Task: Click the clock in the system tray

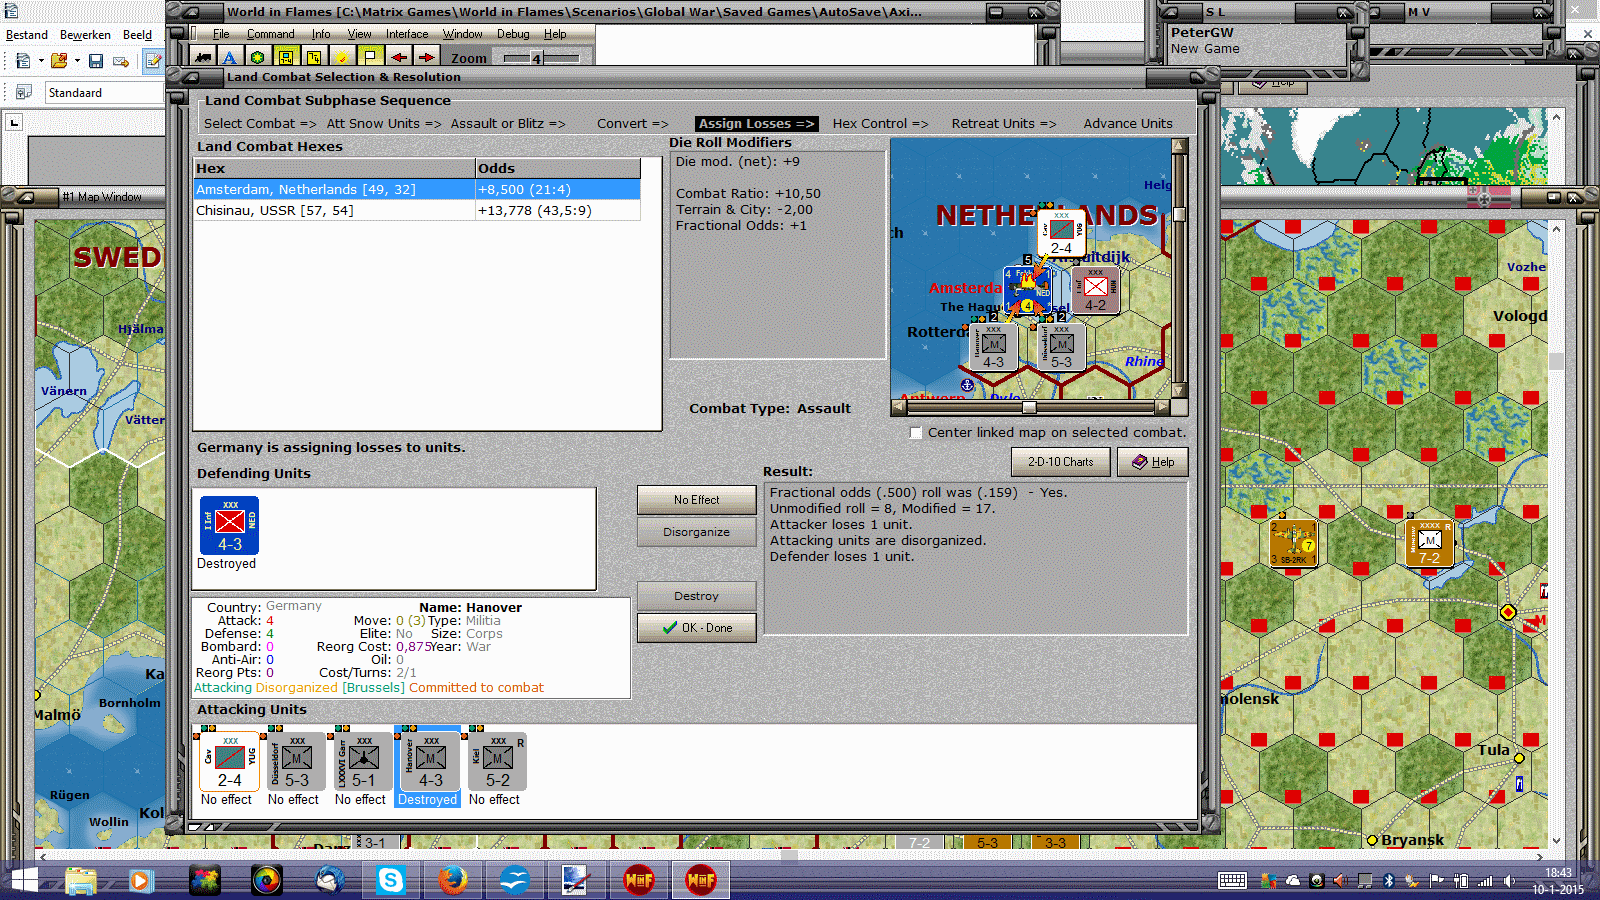Action: click(1558, 881)
